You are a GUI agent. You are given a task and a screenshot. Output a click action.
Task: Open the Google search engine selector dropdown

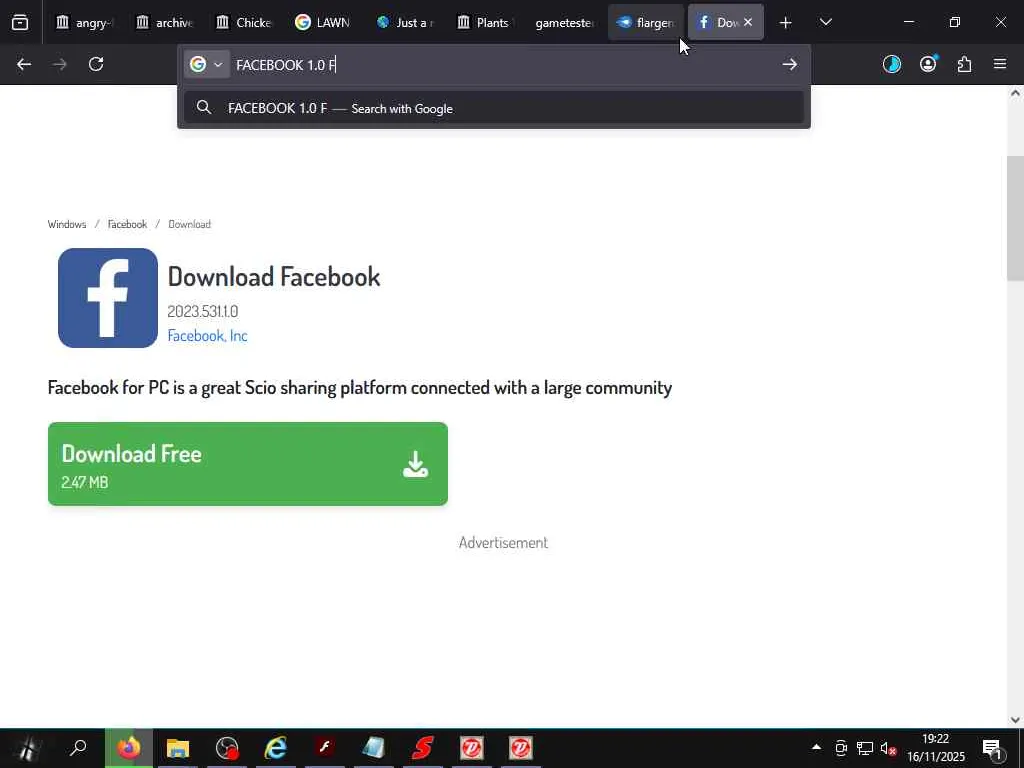click(x=206, y=64)
